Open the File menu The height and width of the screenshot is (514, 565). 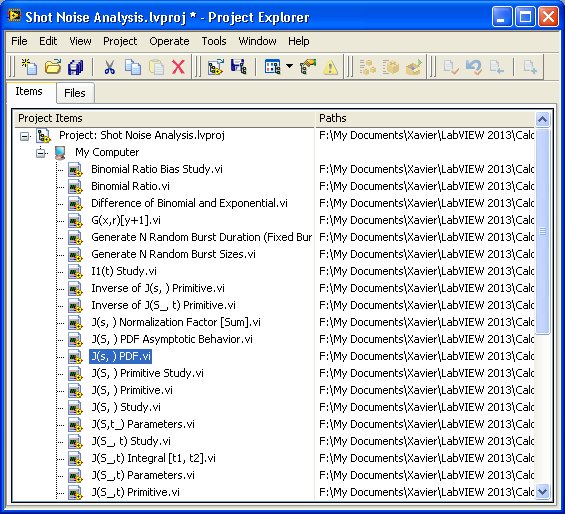[x=19, y=41]
